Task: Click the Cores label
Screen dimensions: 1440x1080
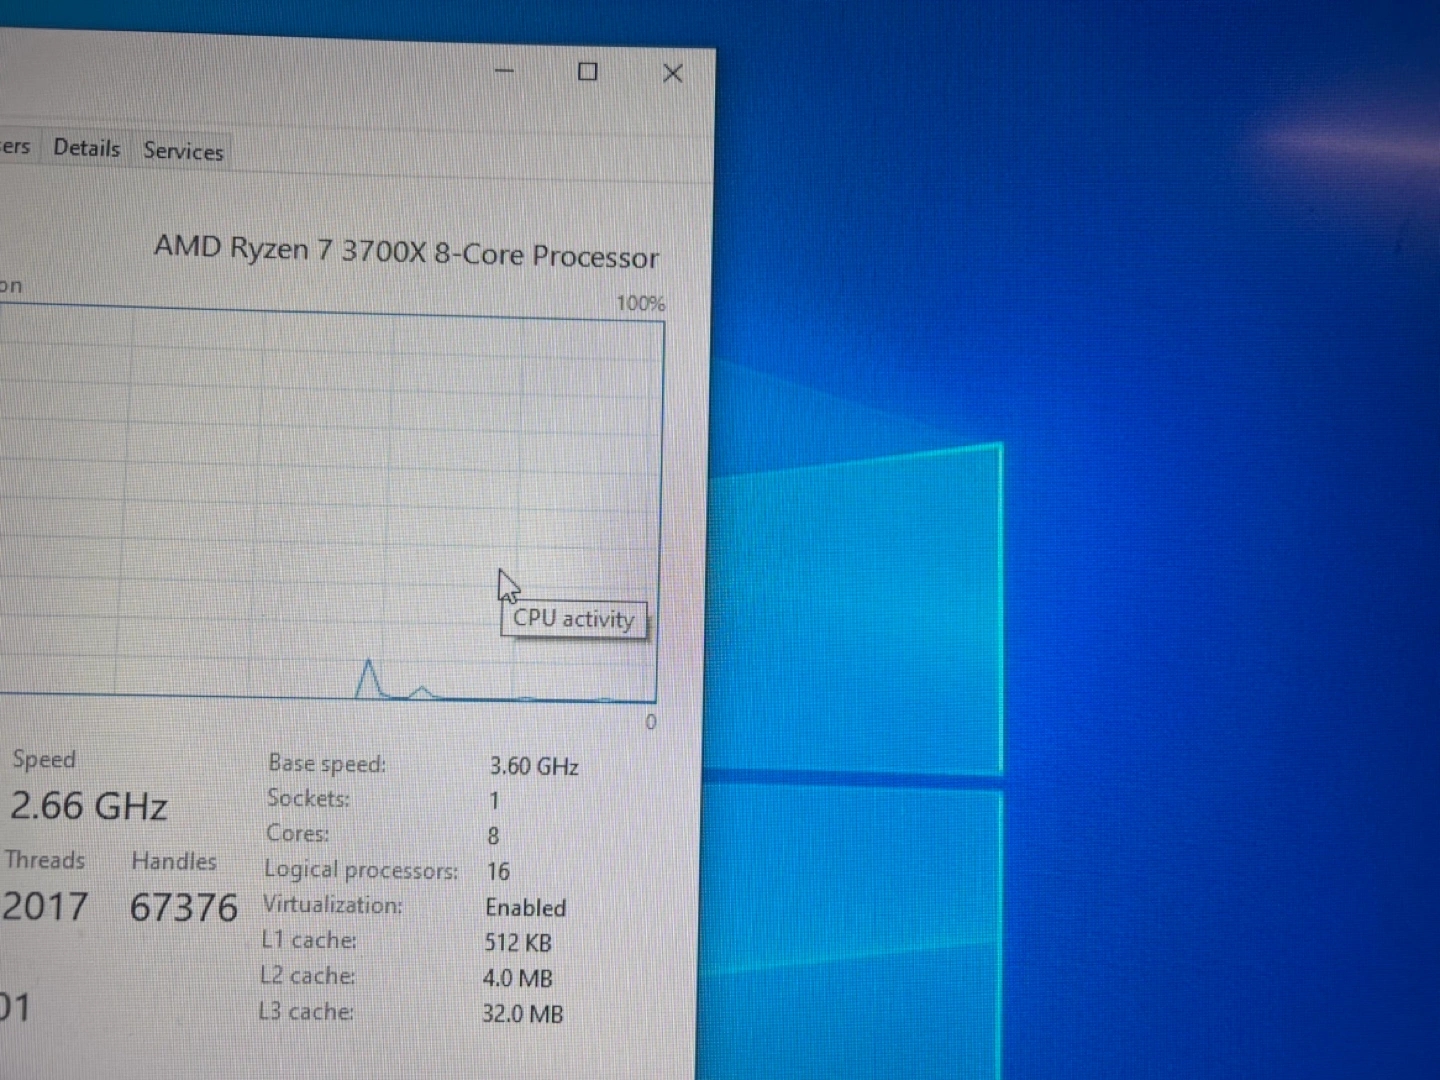Action: click(297, 833)
